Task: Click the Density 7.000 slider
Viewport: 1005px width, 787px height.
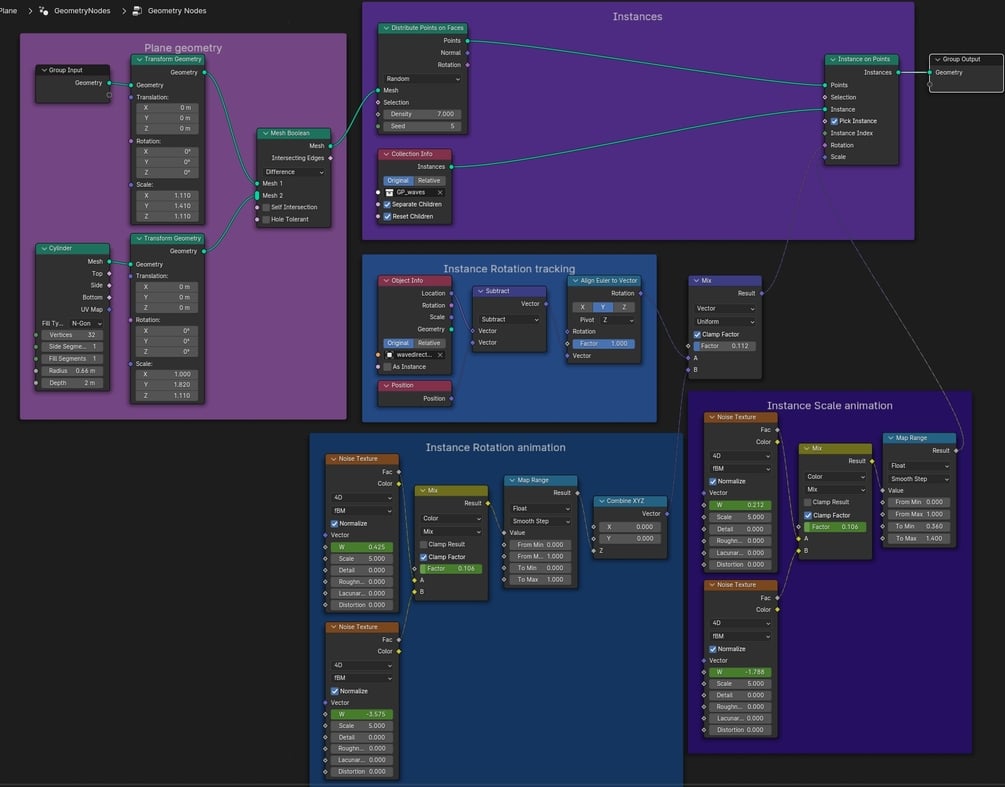Action: point(422,114)
